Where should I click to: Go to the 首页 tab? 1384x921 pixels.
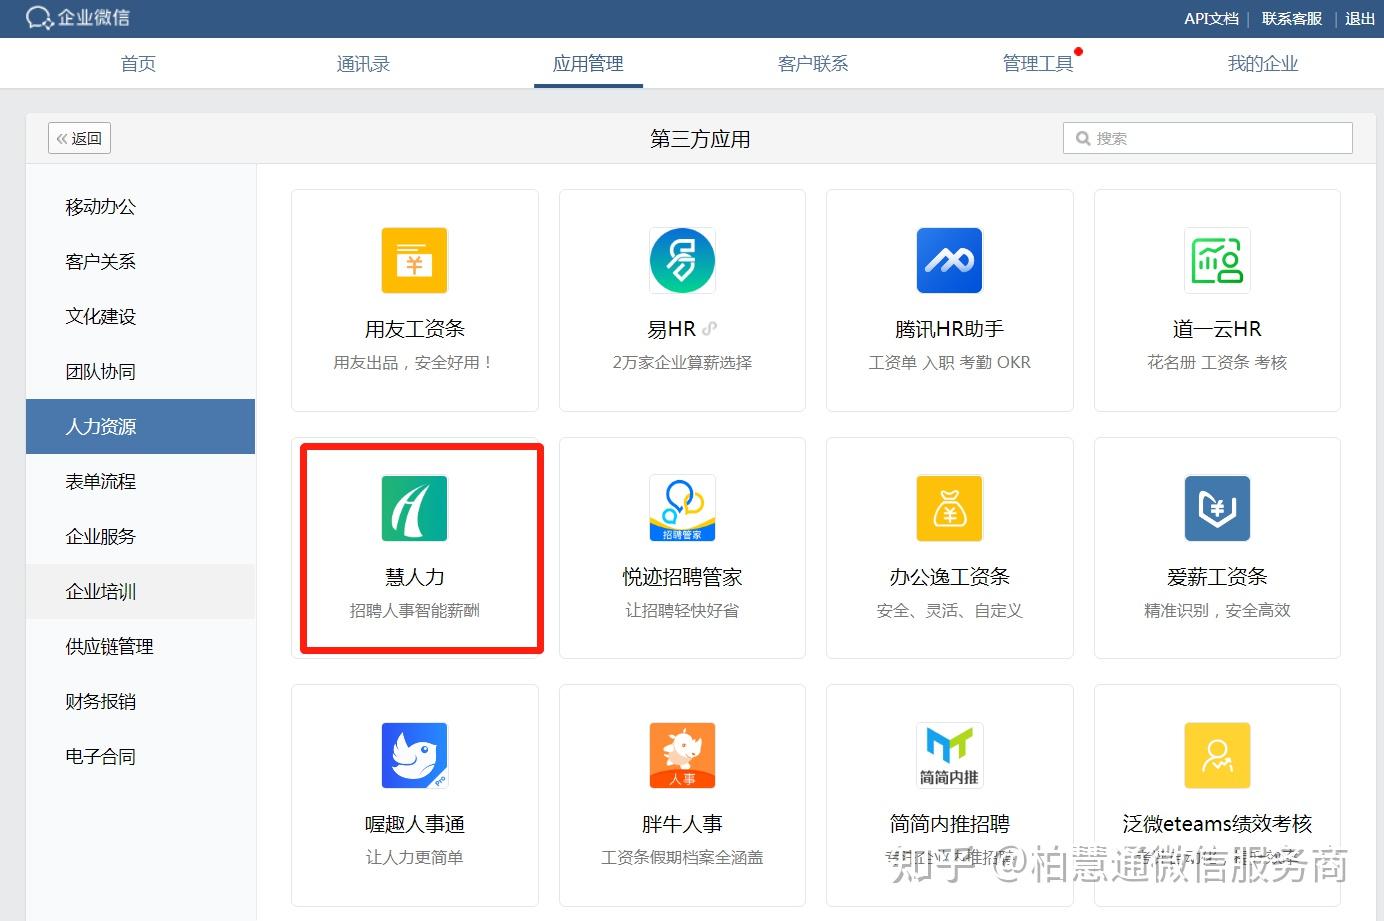point(138,64)
